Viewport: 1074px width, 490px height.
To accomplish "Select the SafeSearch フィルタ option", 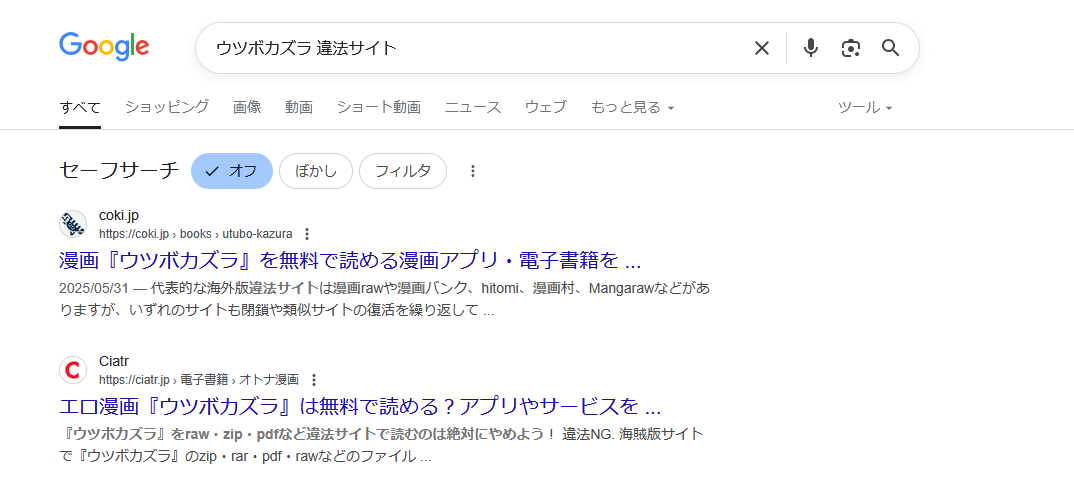I will 403,171.
